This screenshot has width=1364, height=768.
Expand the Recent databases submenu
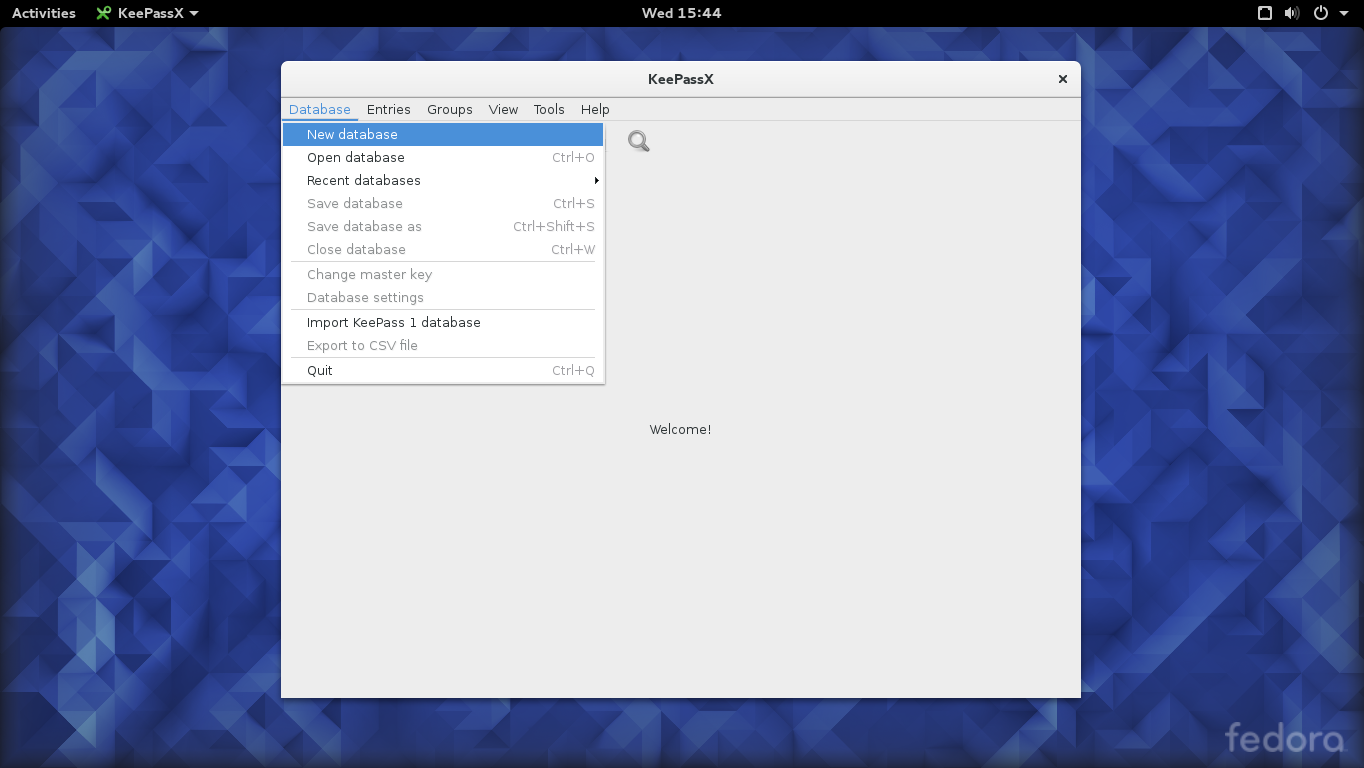(x=443, y=180)
